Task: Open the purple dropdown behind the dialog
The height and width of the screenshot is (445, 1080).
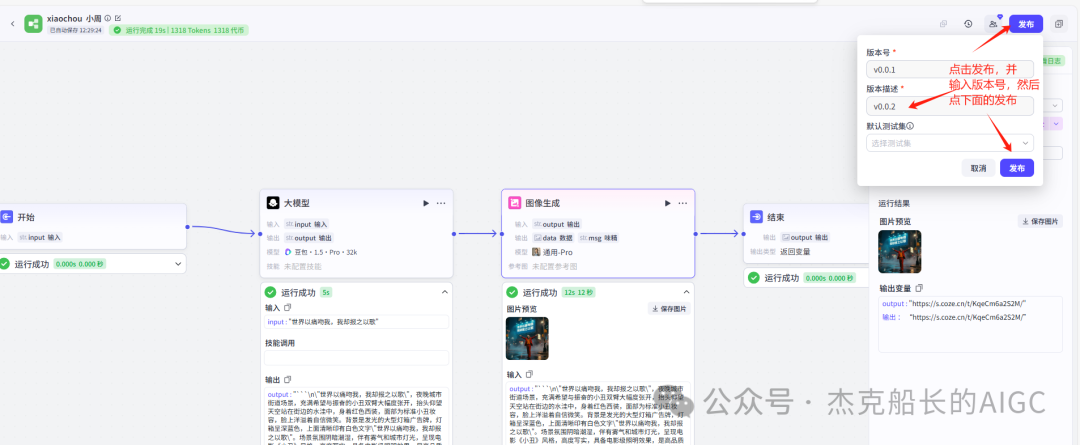Action: pos(1055,123)
